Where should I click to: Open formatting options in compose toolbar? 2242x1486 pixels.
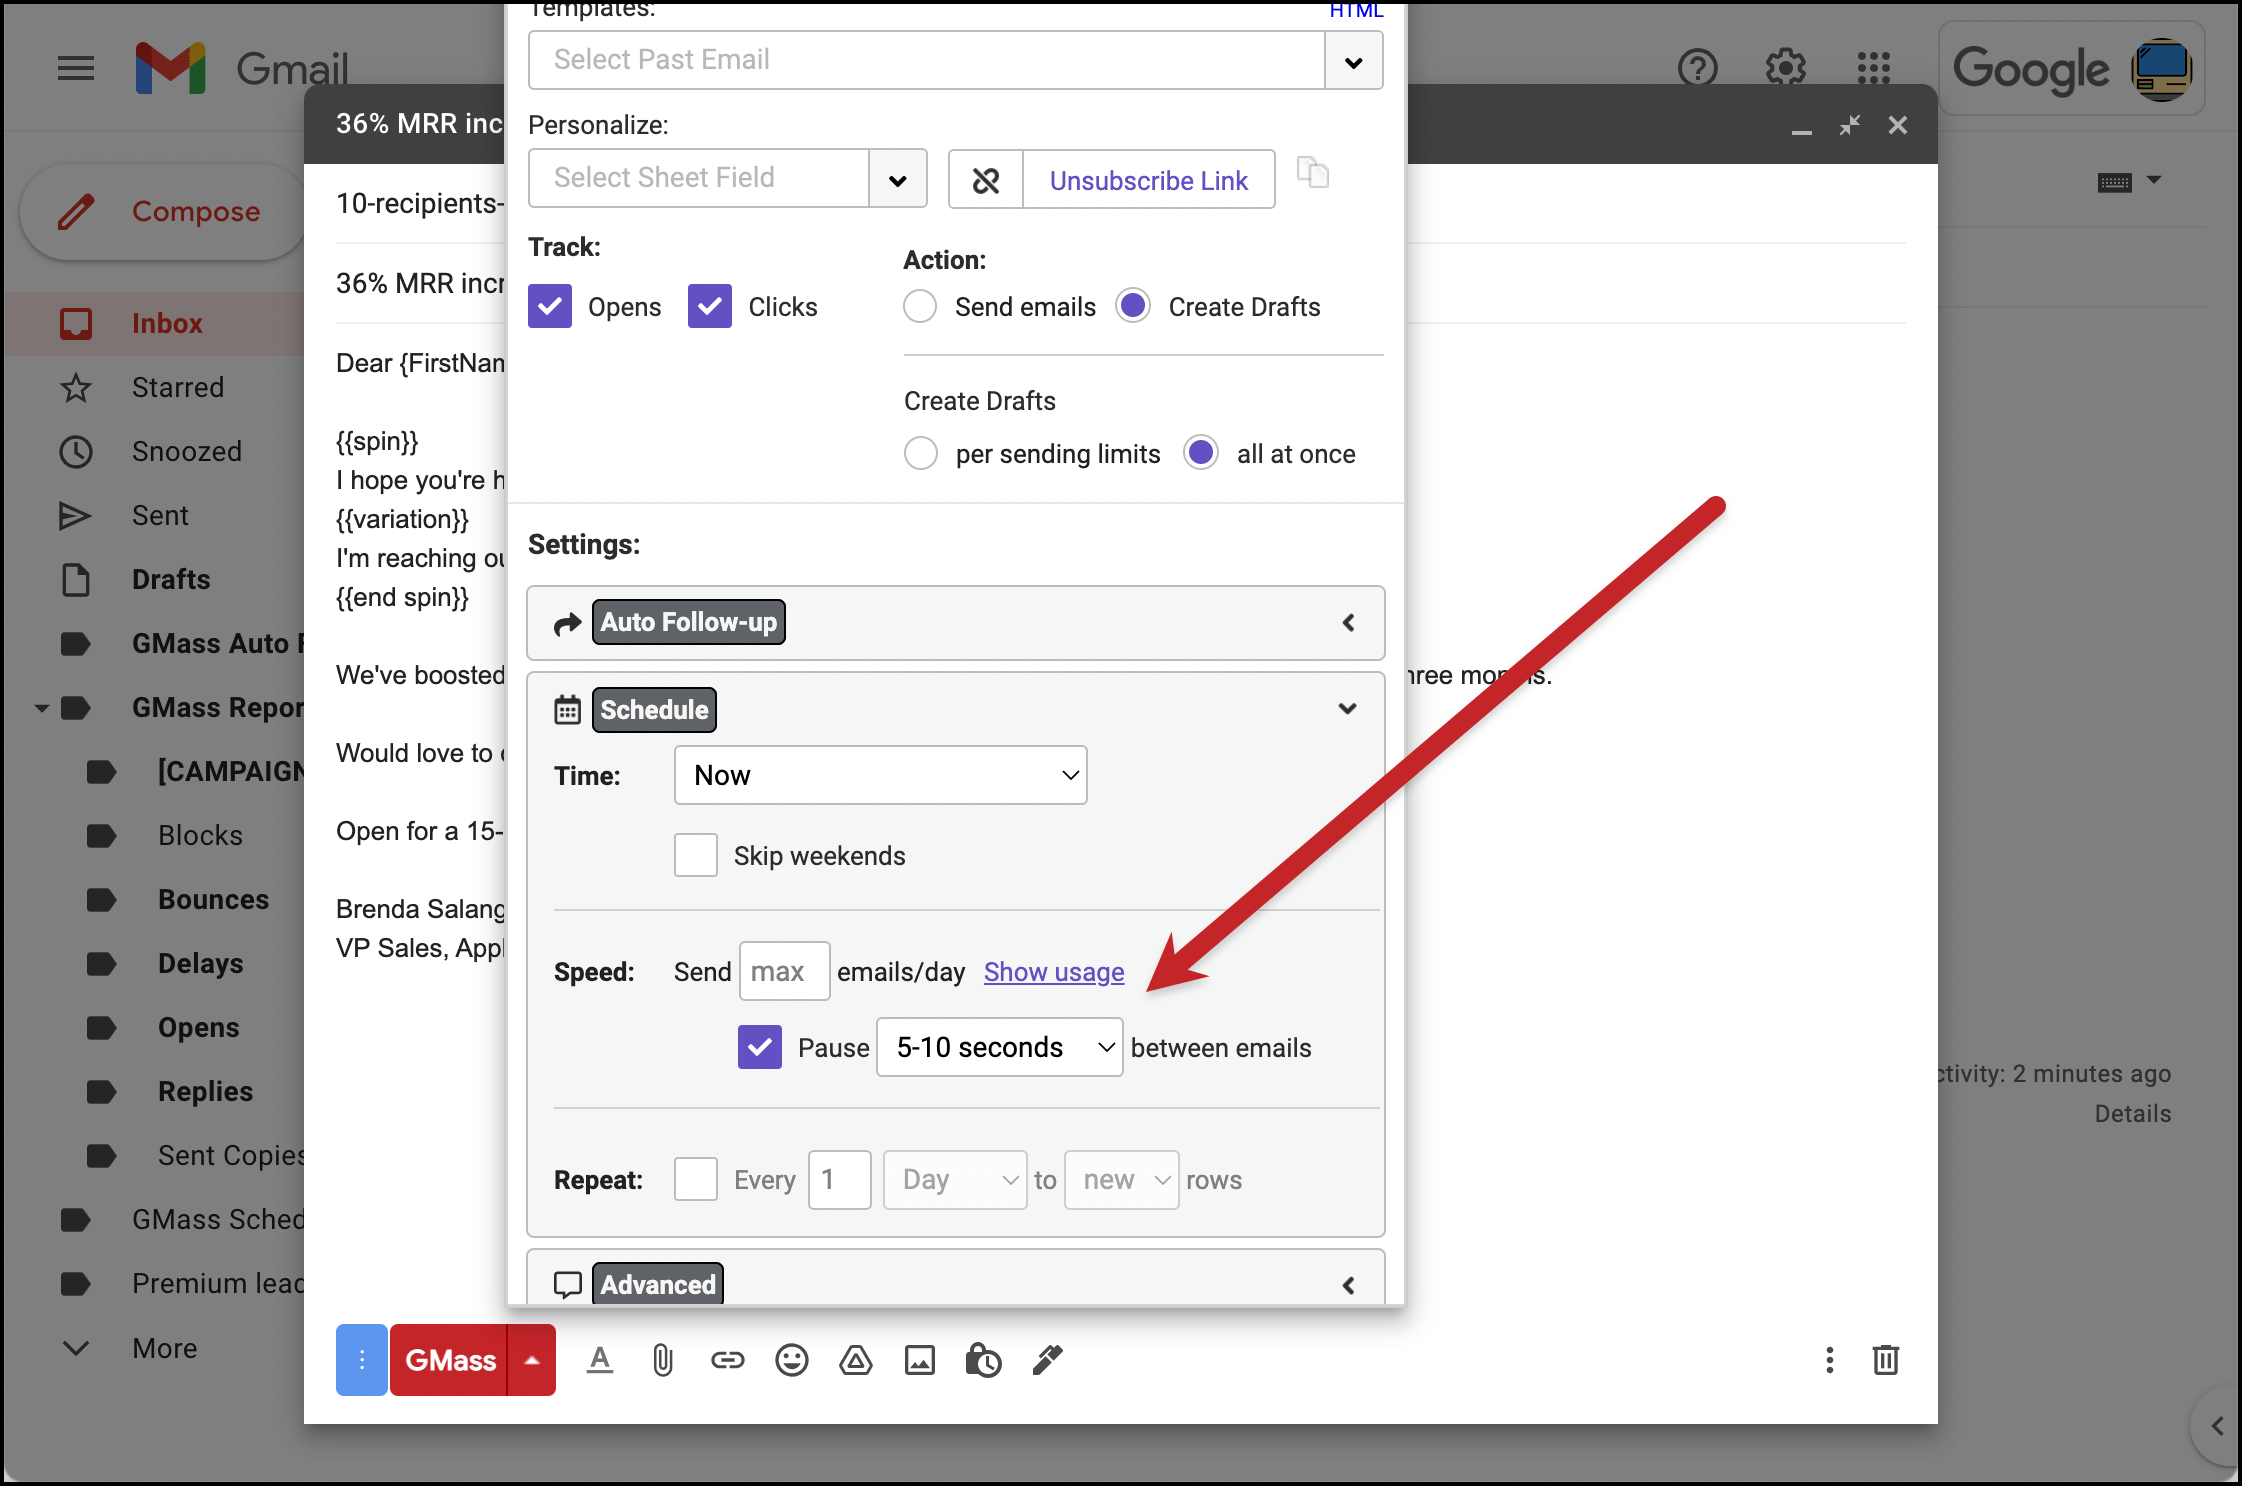(600, 1360)
